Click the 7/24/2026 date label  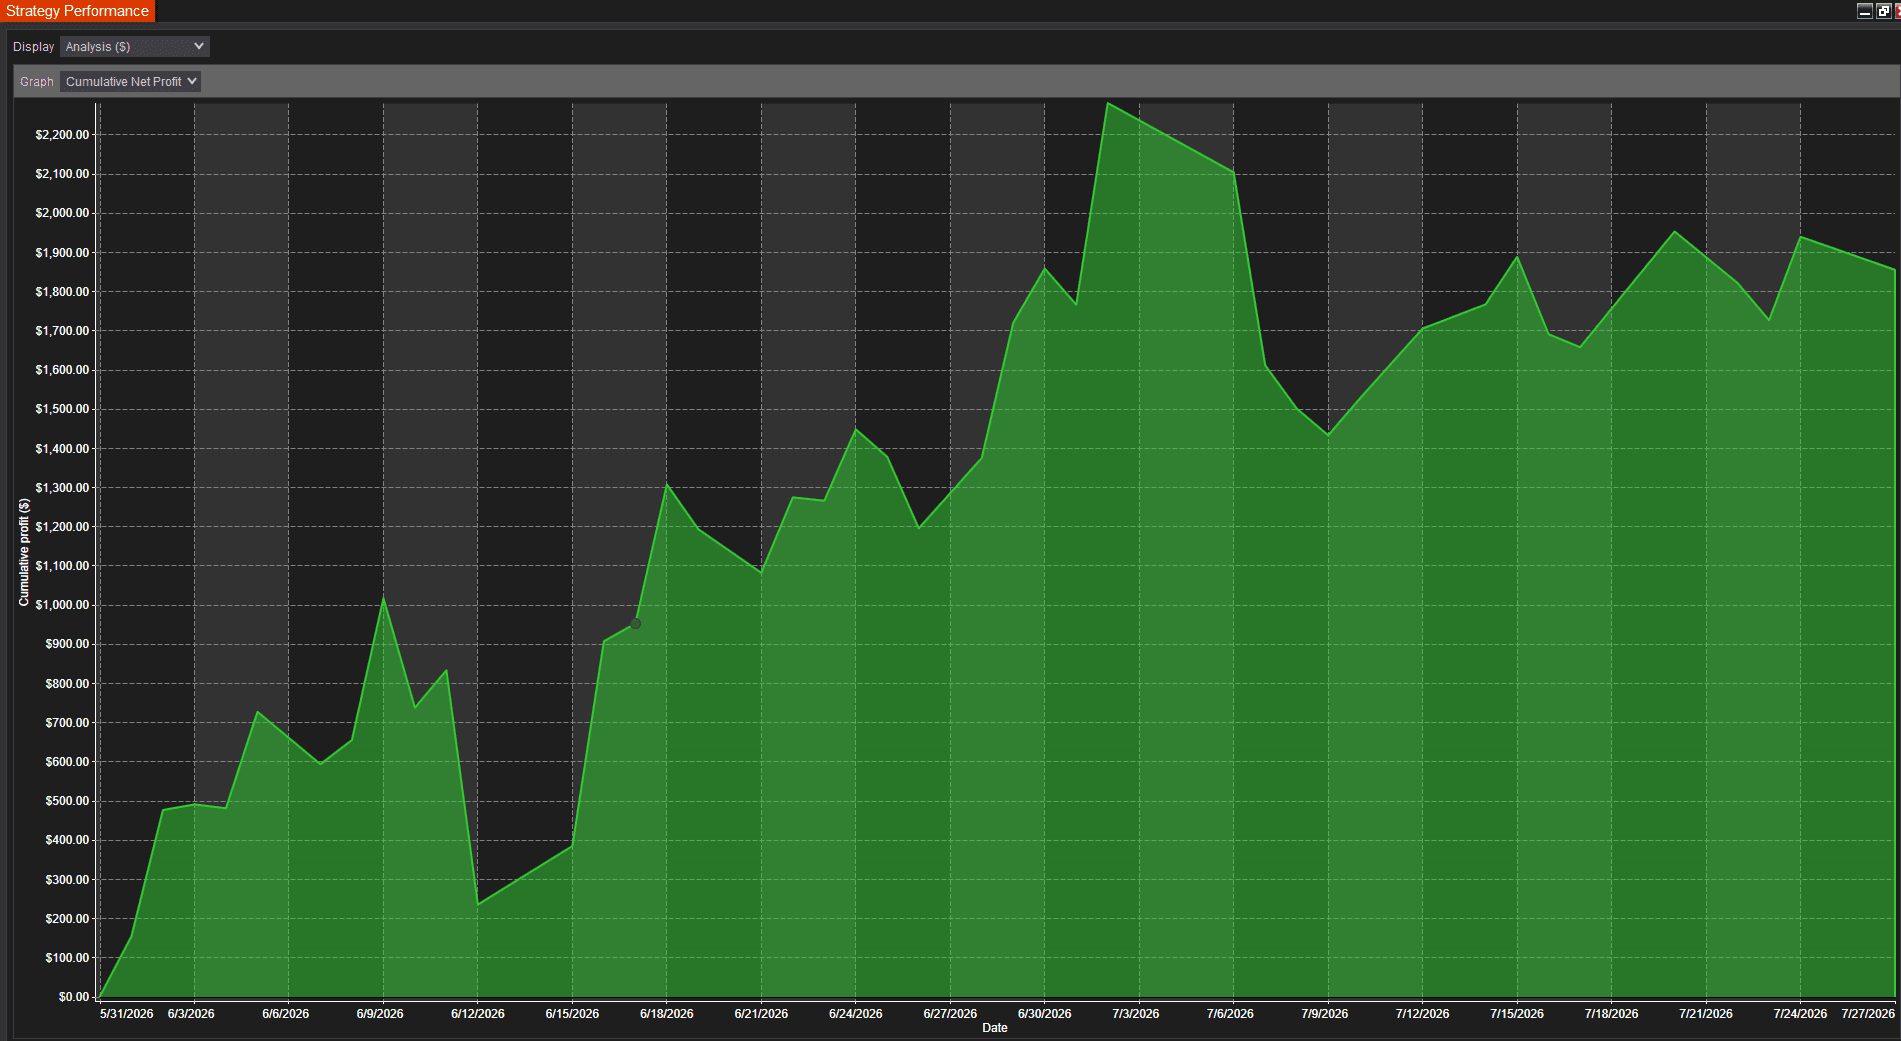[1801, 1014]
